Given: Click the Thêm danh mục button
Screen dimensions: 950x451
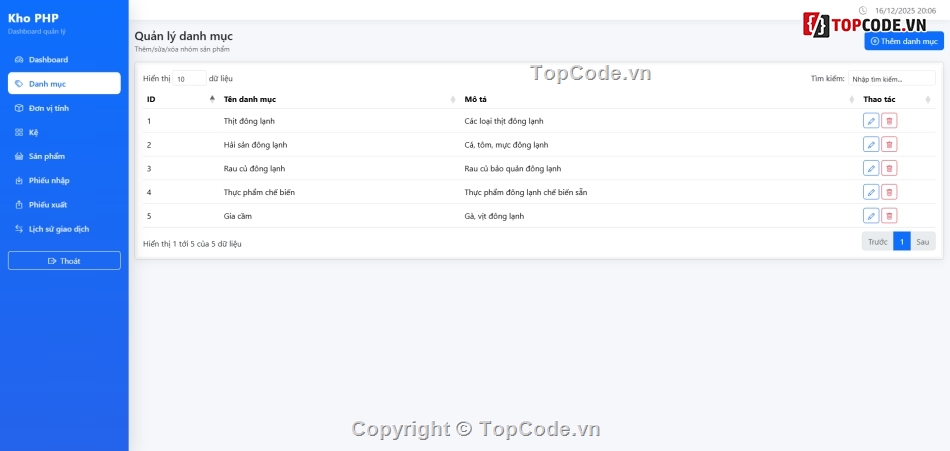Looking at the screenshot, I should tap(903, 41).
